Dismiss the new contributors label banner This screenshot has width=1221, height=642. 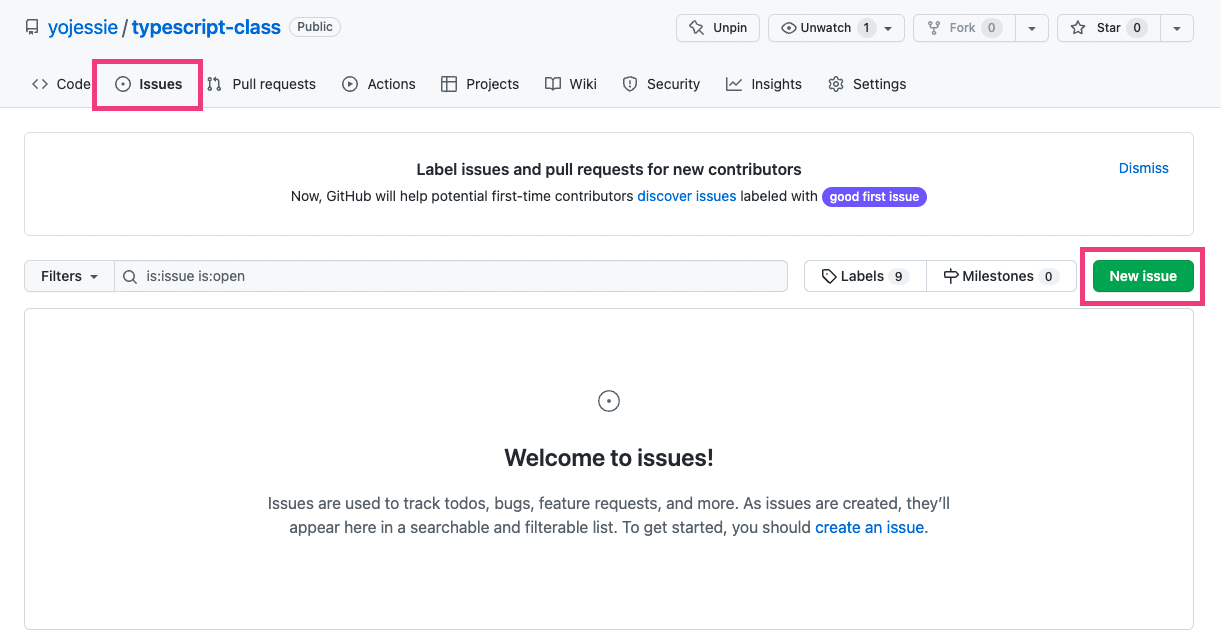(1144, 168)
